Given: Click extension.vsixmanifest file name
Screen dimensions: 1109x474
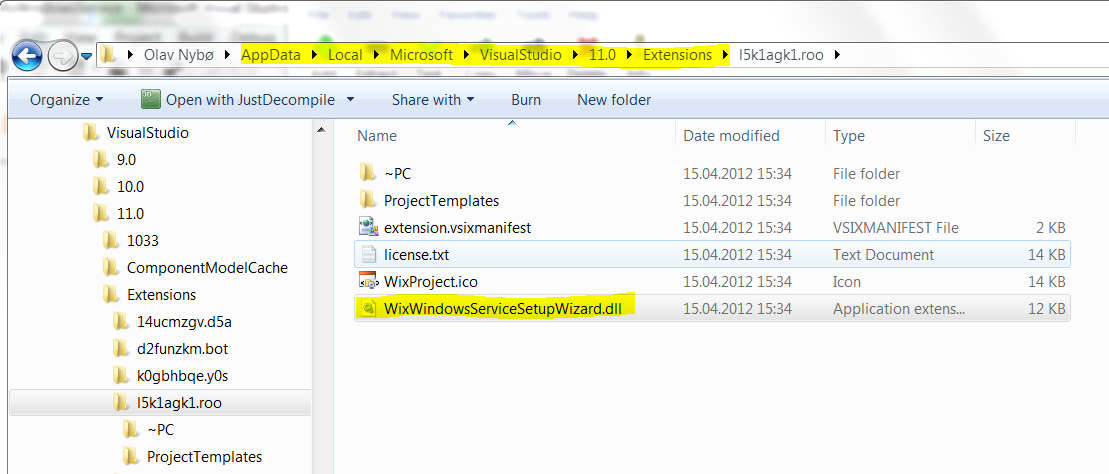Looking at the screenshot, I should (458, 228).
